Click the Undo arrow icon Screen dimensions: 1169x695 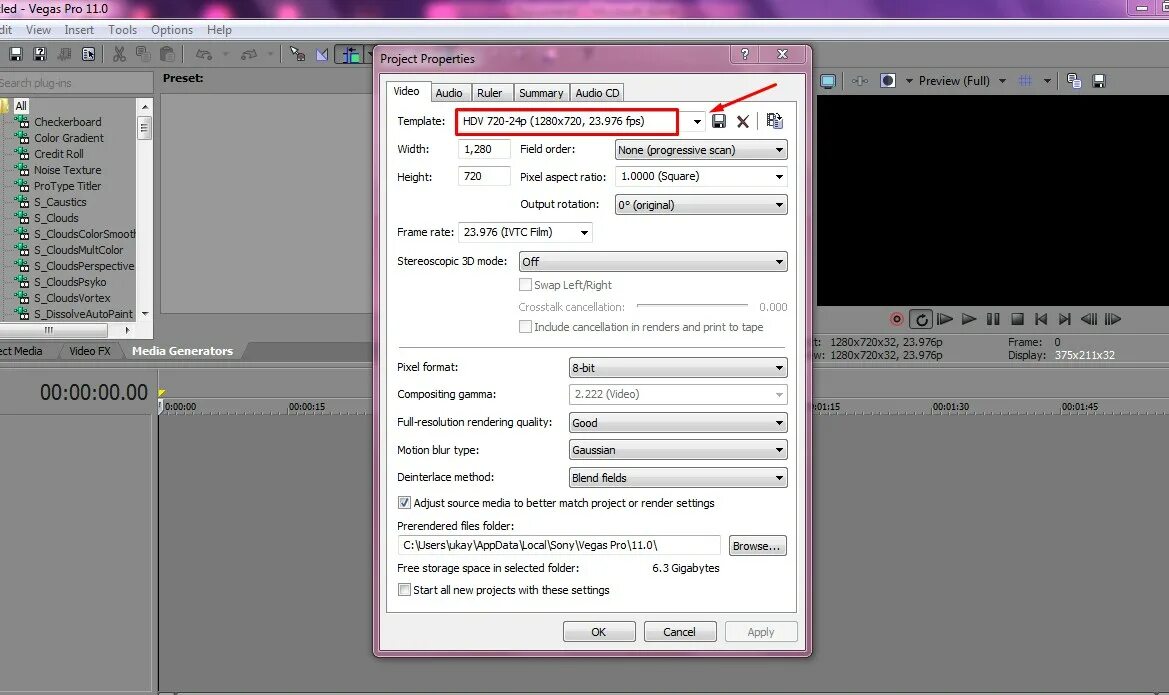204,54
